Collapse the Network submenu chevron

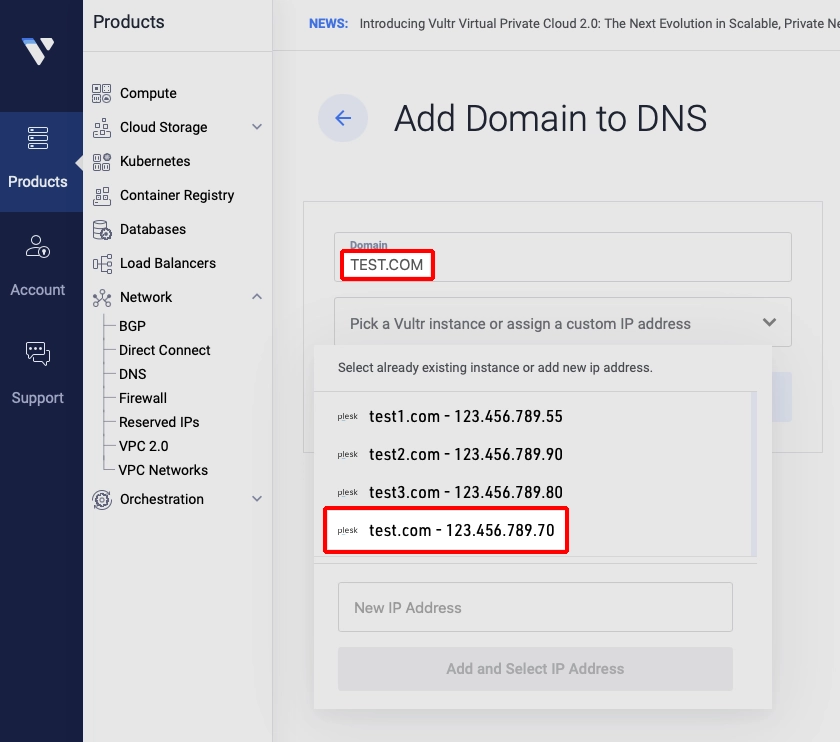coord(257,297)
